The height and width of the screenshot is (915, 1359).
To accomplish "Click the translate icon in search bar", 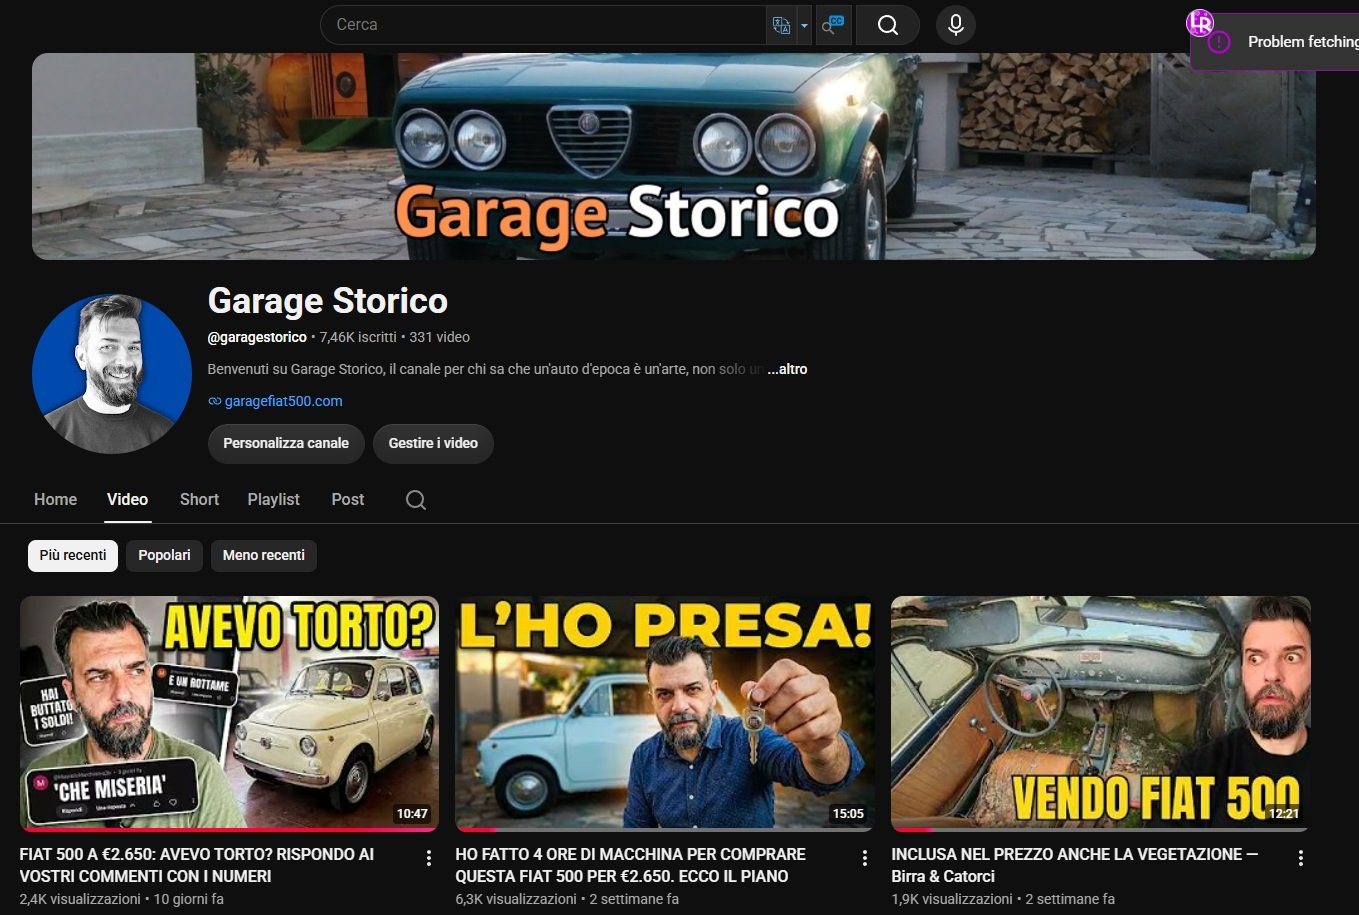I will pos(781,26).
